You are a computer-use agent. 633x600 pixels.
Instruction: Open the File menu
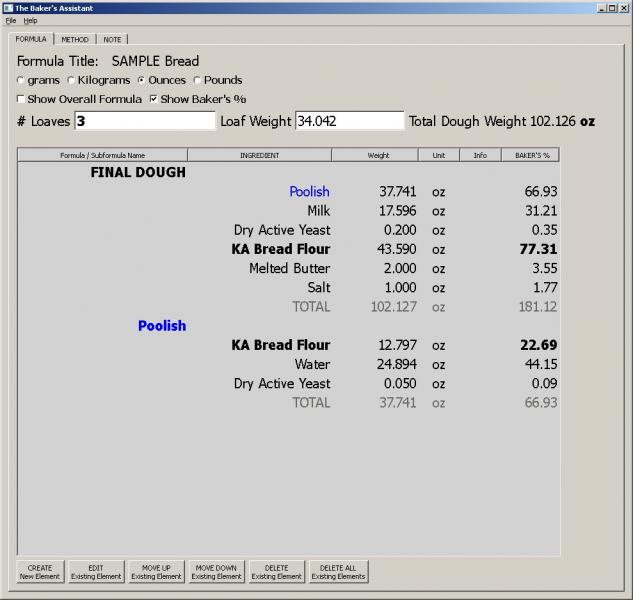pyautogui.click(x=11, y=20)
